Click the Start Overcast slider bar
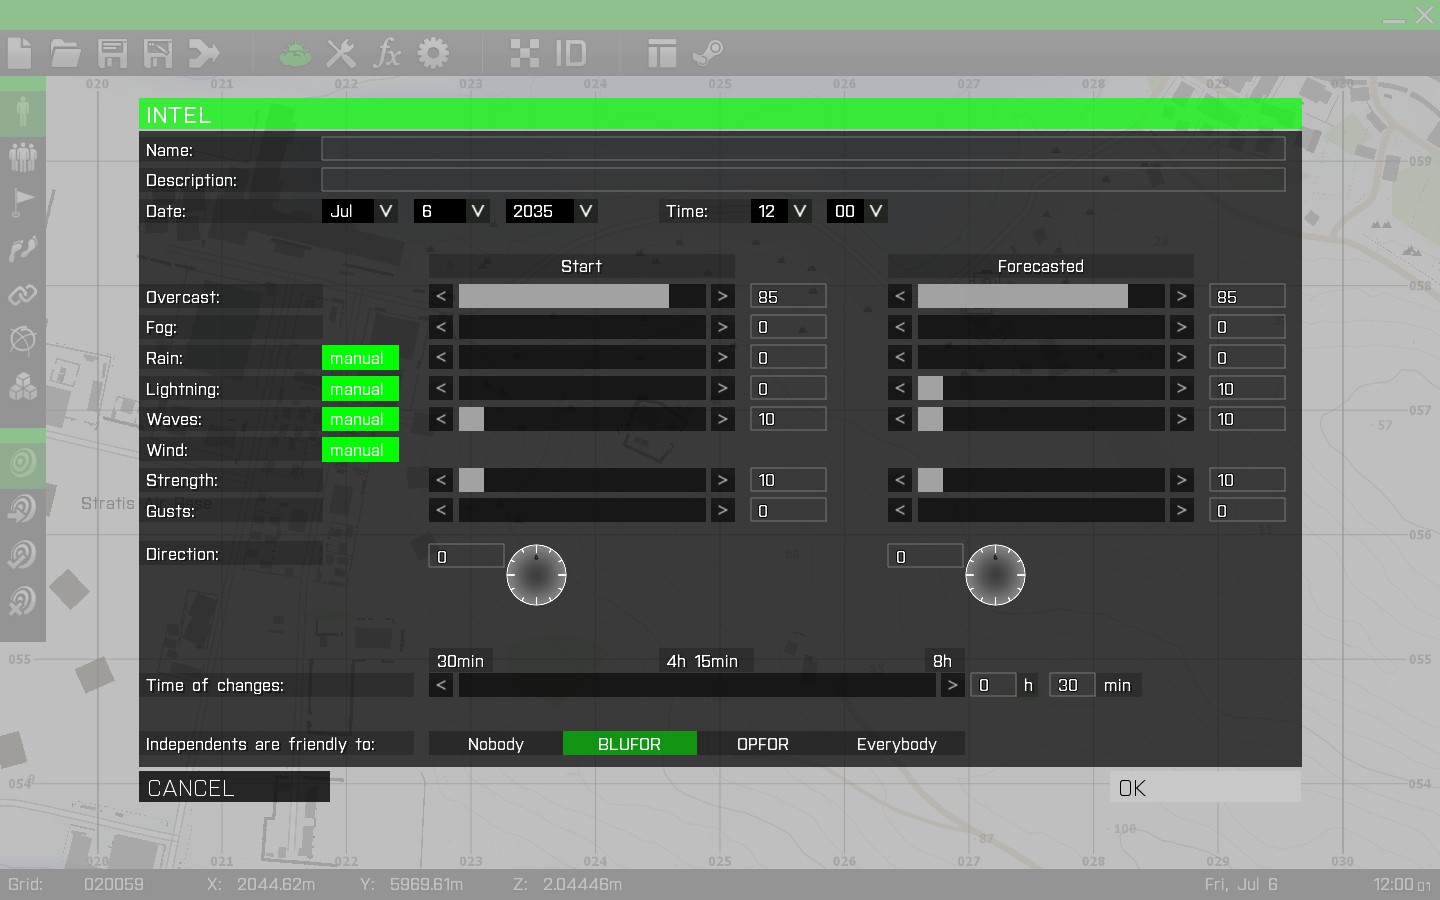This screenshot has width=1440, height=900. 582,296
